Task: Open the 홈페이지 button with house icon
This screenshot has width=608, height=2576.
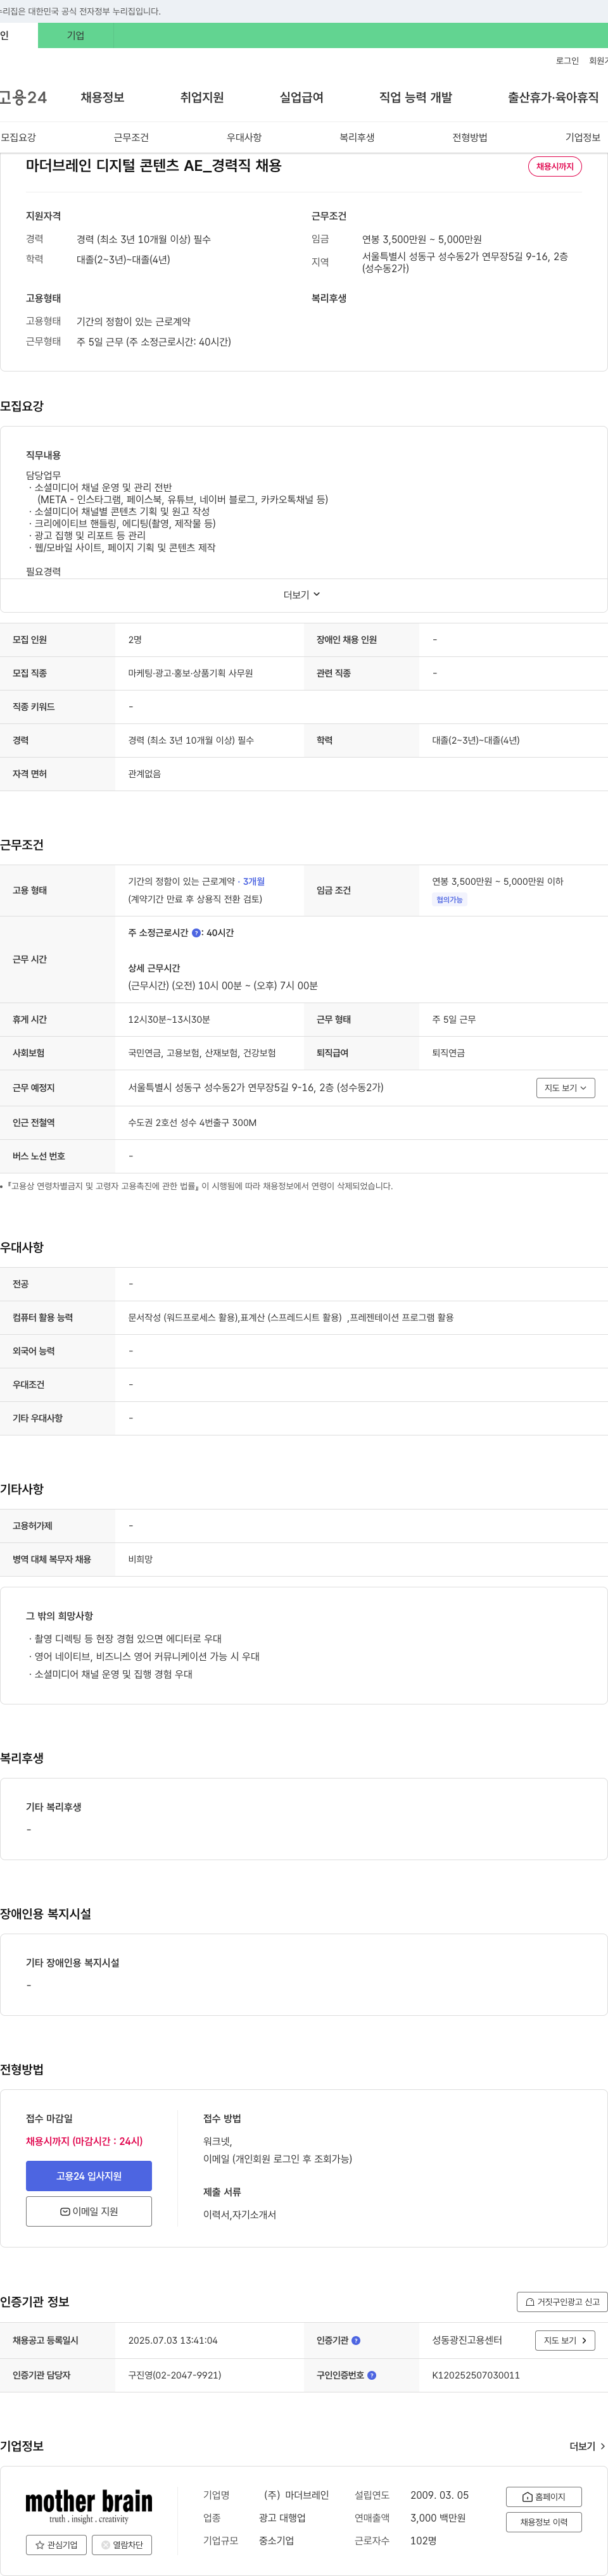Action: click(x=544, y=2497)
